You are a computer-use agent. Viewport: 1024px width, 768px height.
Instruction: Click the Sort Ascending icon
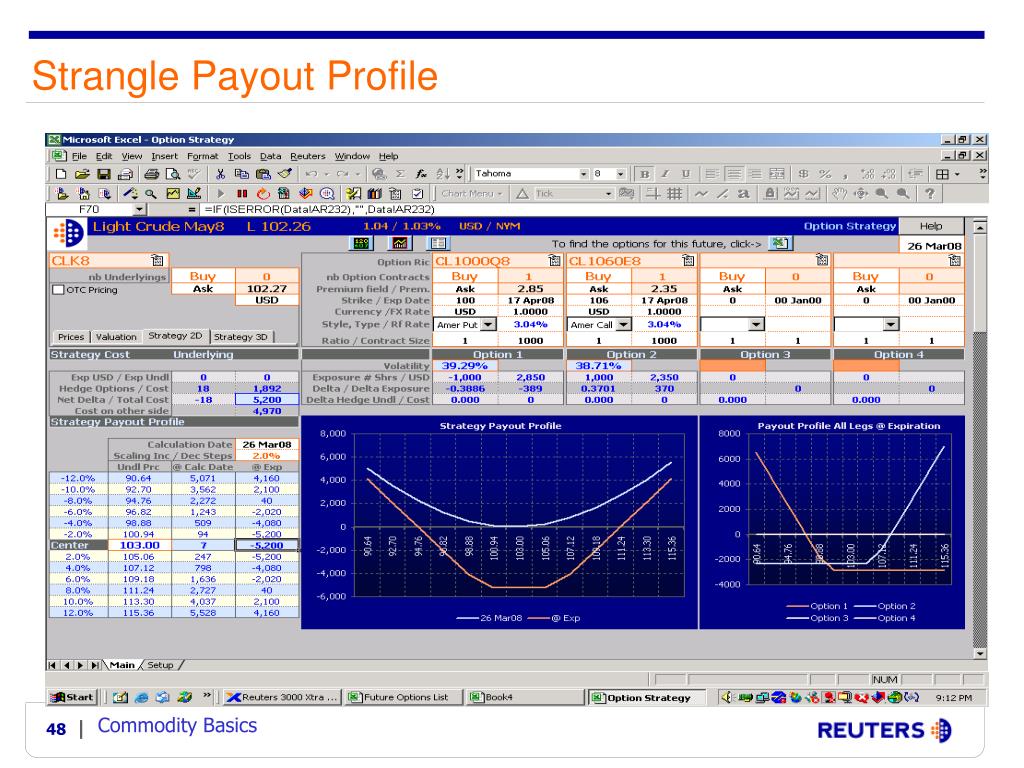(x=443, y=174)
